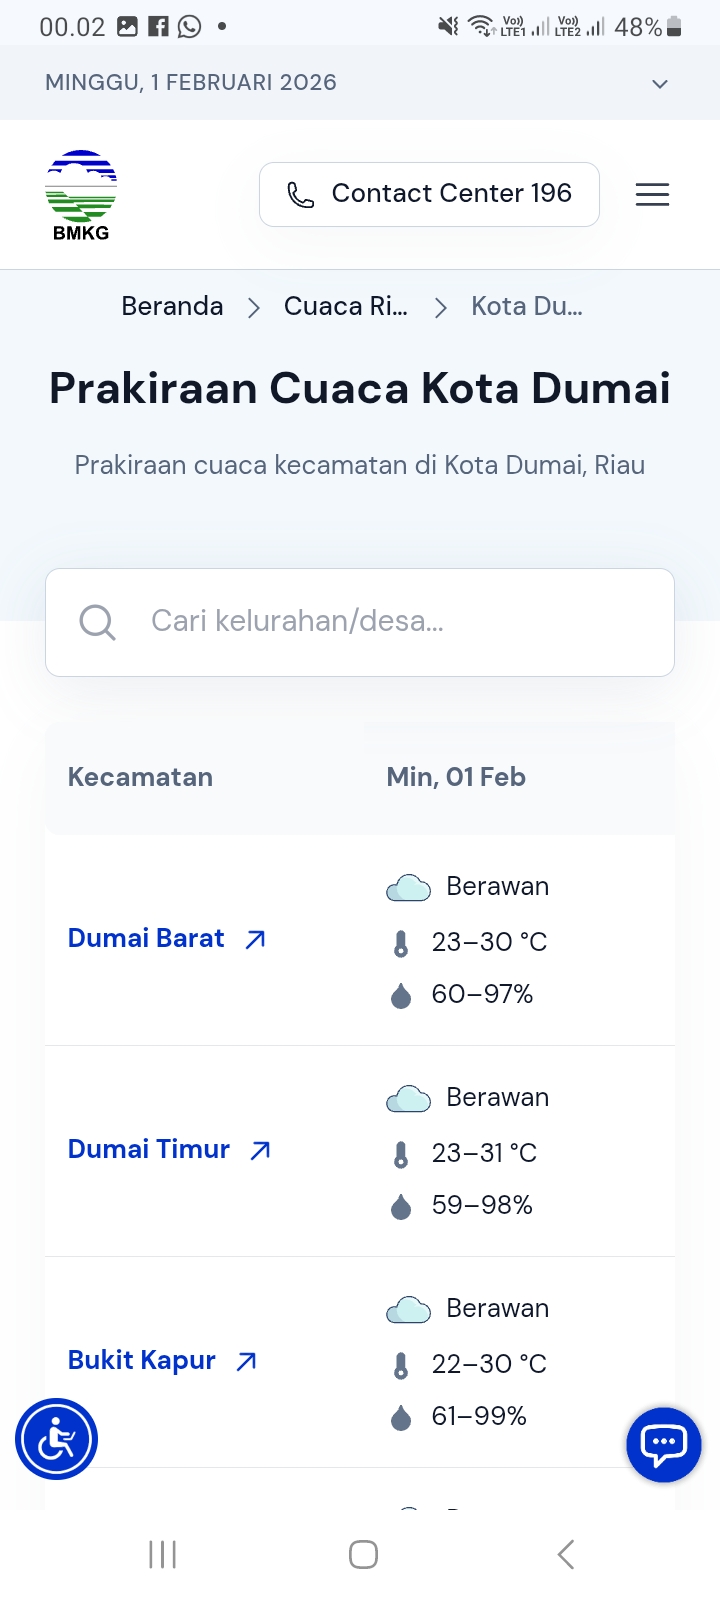Tap the phone icon in Contact Center

coord(300,194)
